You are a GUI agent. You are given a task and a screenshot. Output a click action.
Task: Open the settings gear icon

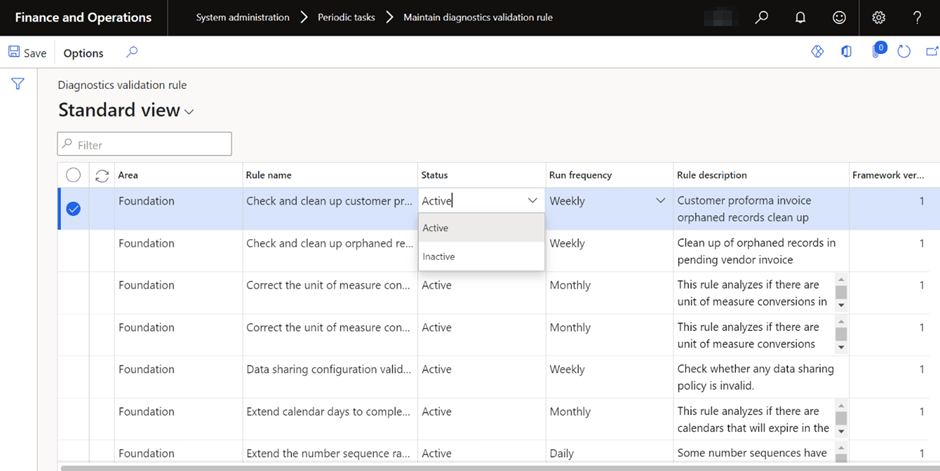(x=879, y=18)
